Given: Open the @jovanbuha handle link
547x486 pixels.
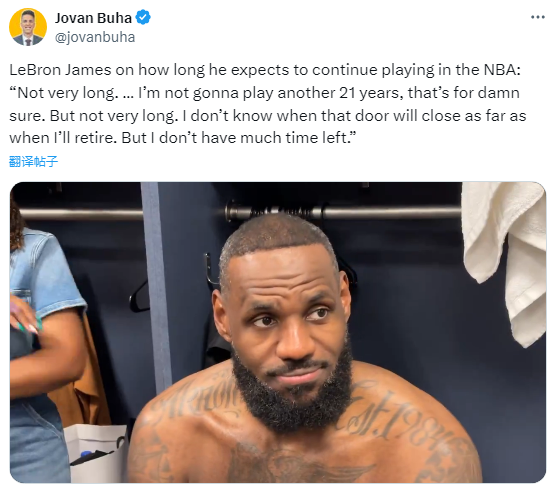Looking at the screenshot, I should pyautogui.click(x=95, y=37).
